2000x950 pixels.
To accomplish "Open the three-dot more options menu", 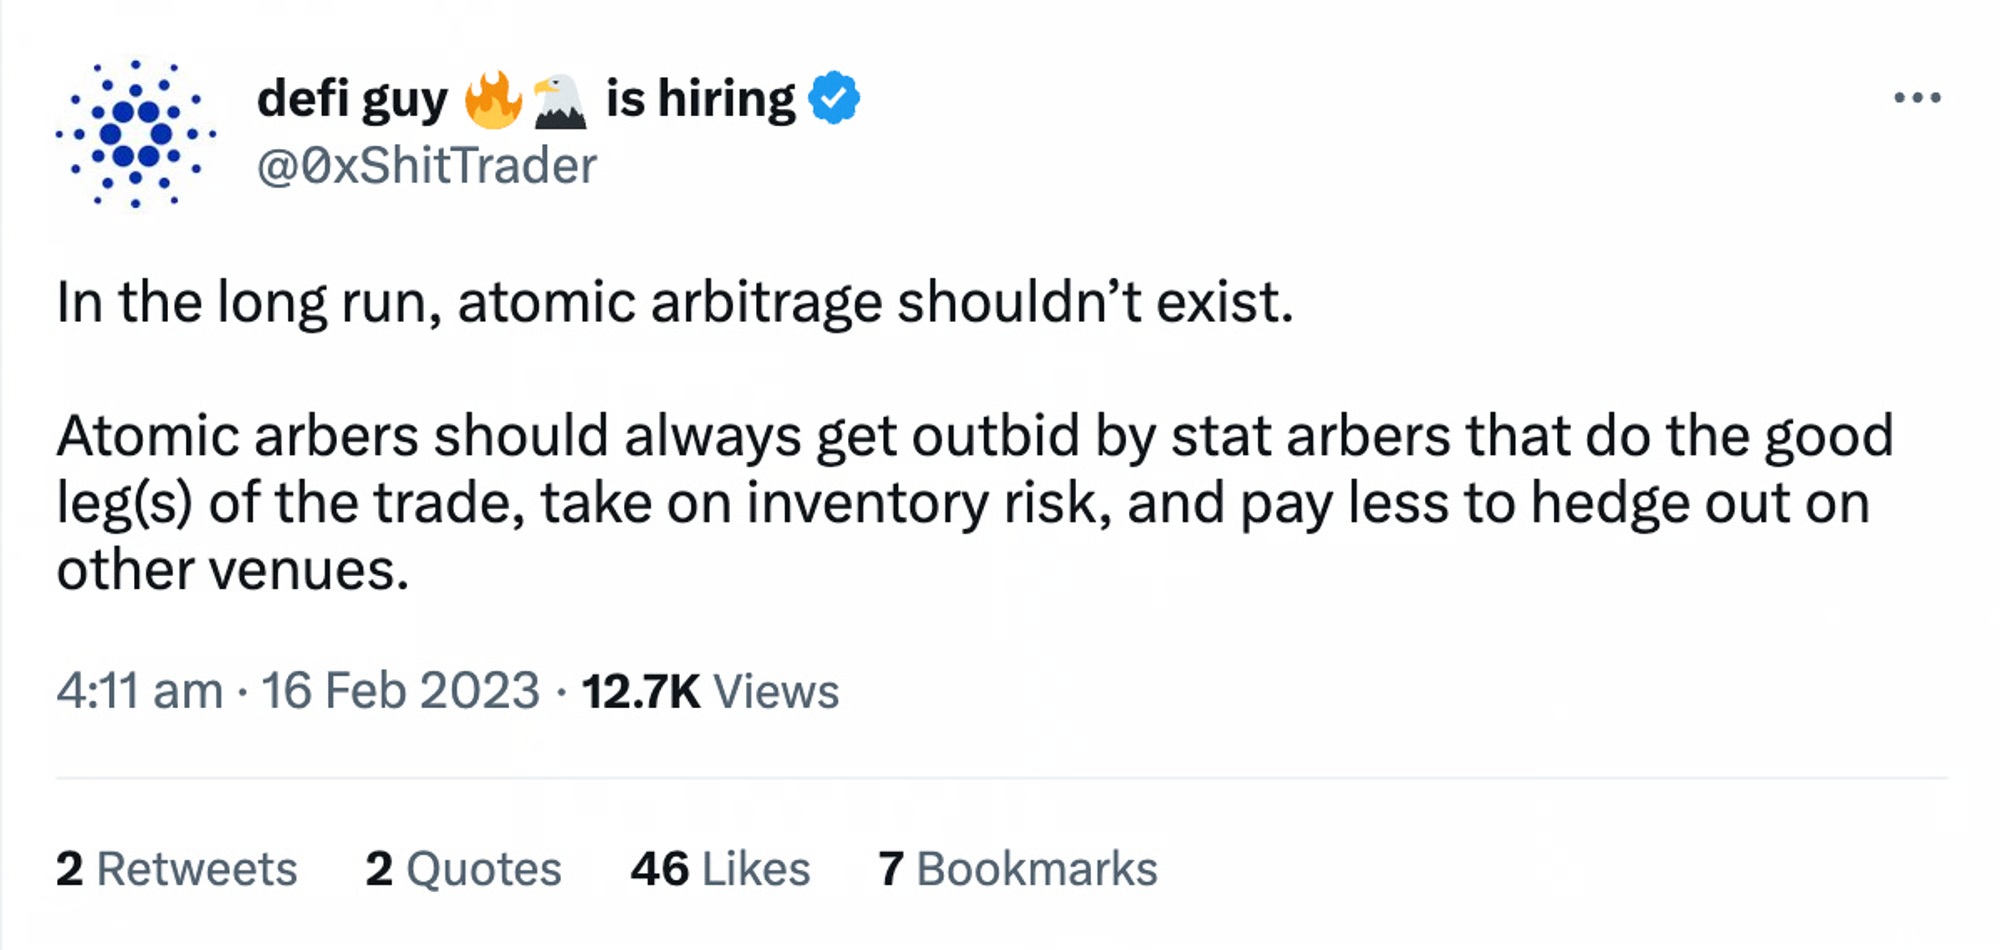I will click(x=1916, y=98).
